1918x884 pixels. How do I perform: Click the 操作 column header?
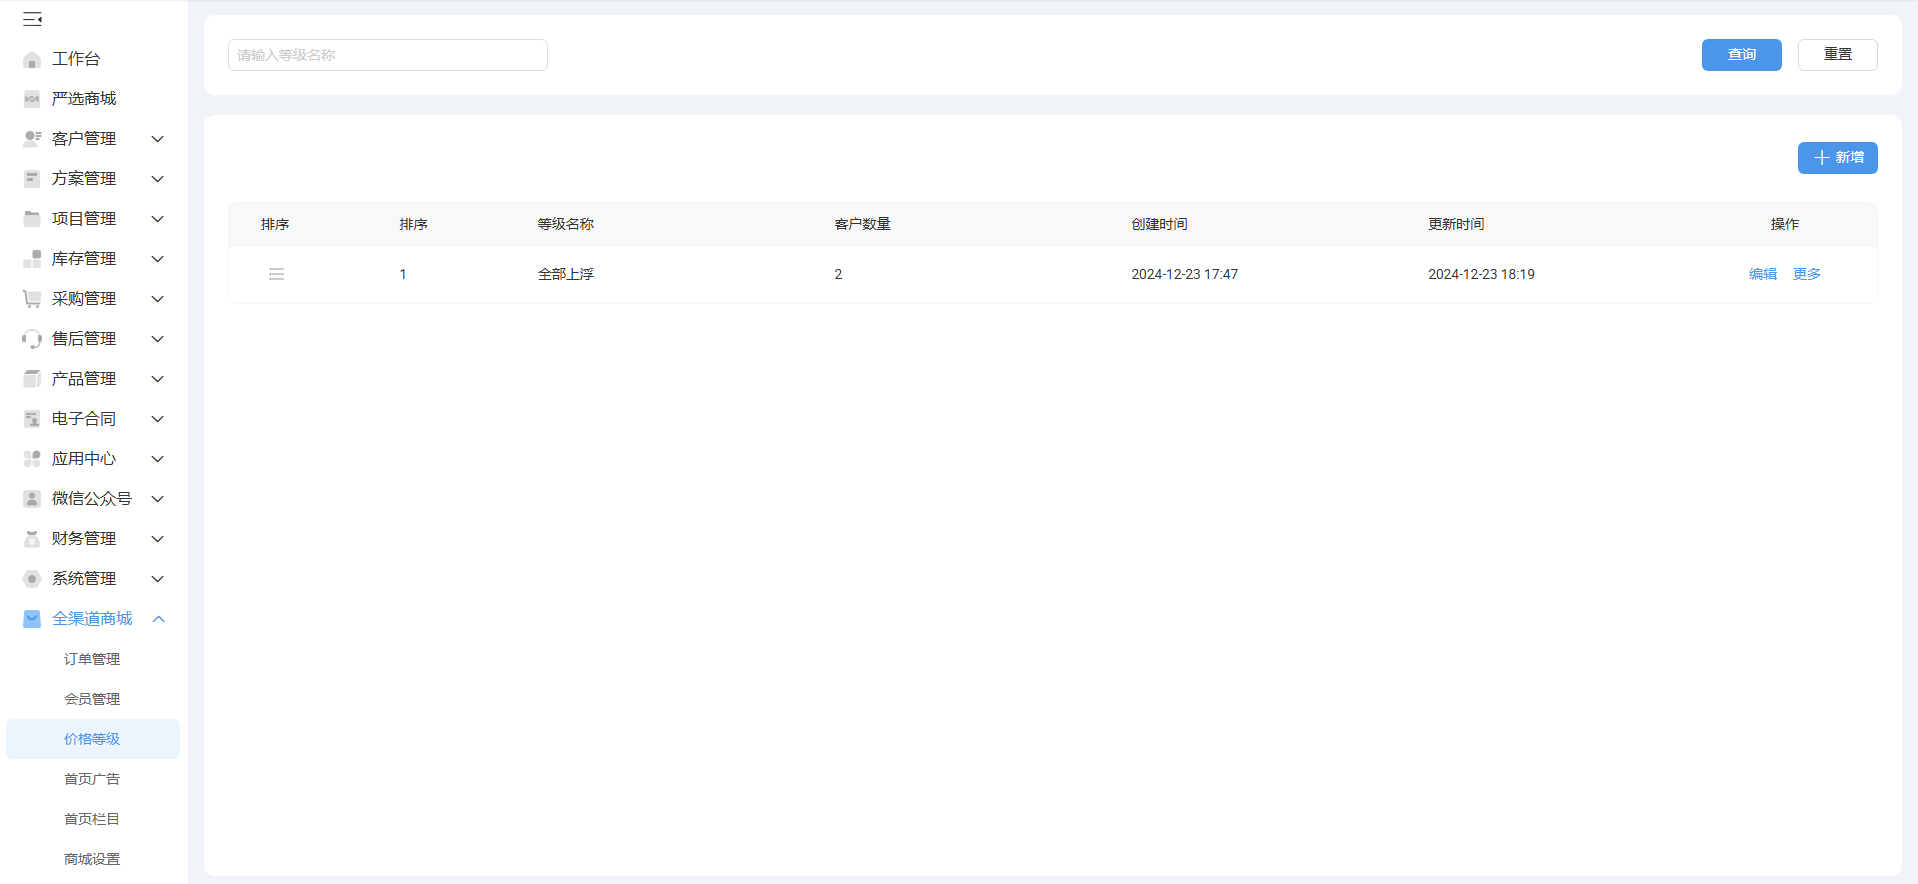[1785, 224]
